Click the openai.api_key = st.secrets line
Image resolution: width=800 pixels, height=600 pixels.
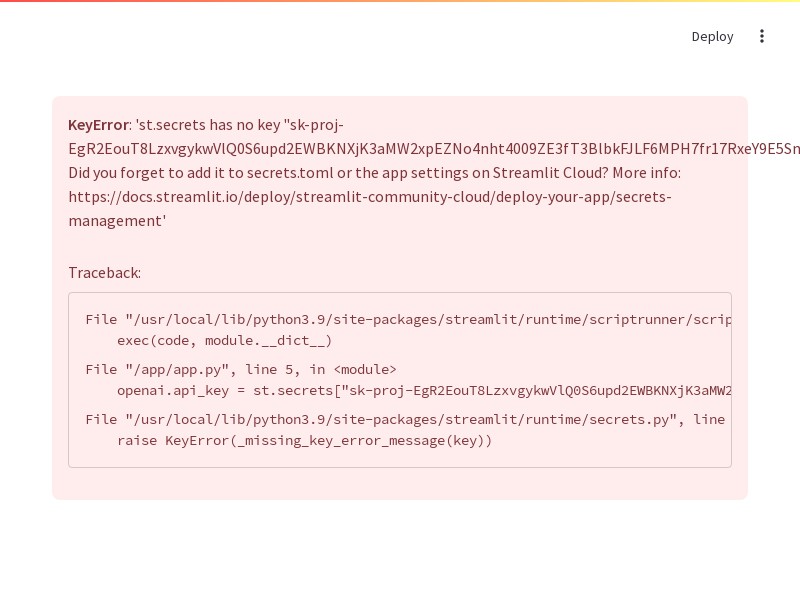coord(424,391)
